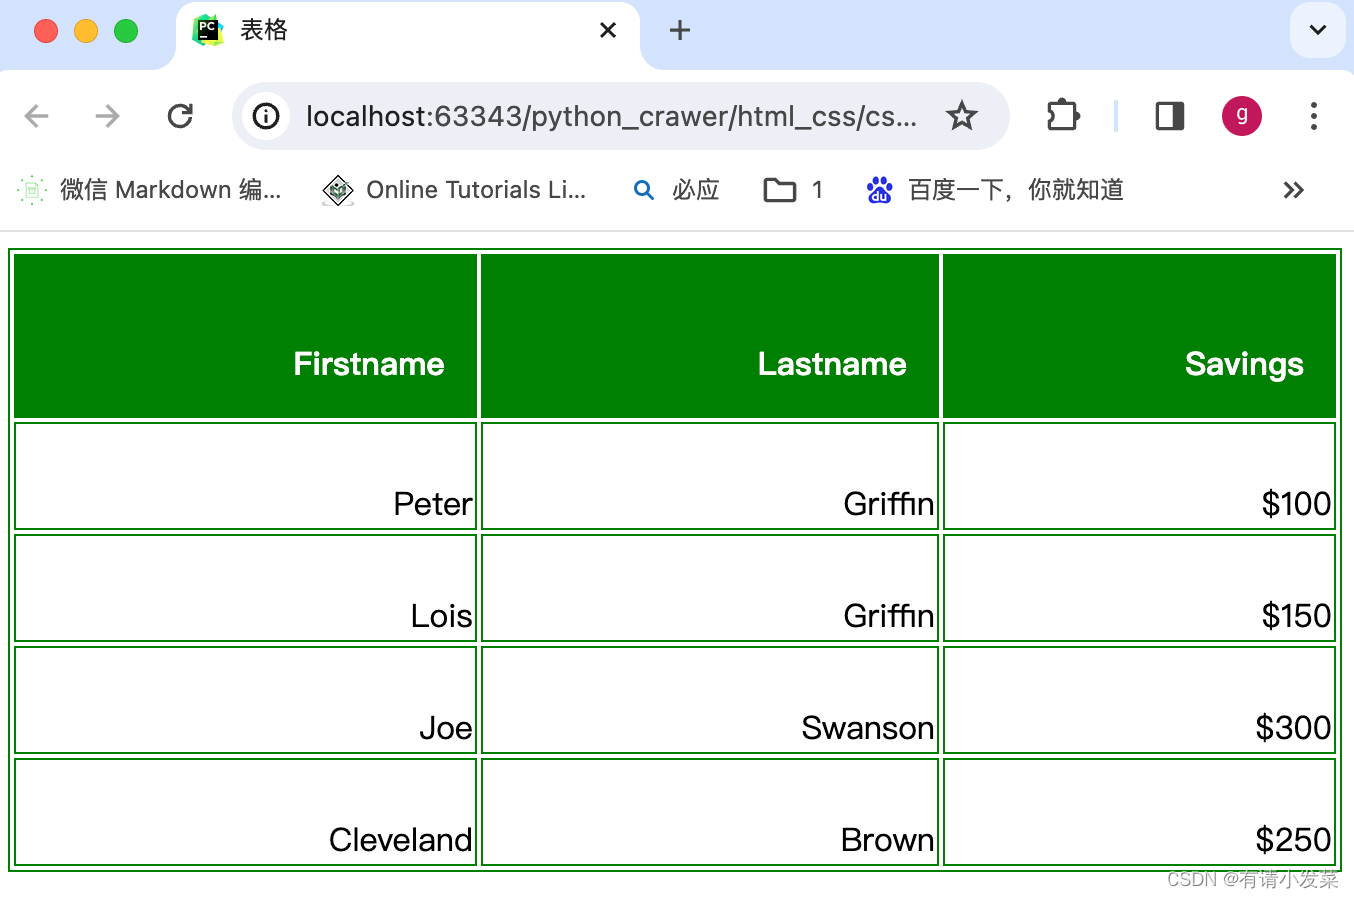Open the Extensions puzzle icon

[x=1063, y=116]
